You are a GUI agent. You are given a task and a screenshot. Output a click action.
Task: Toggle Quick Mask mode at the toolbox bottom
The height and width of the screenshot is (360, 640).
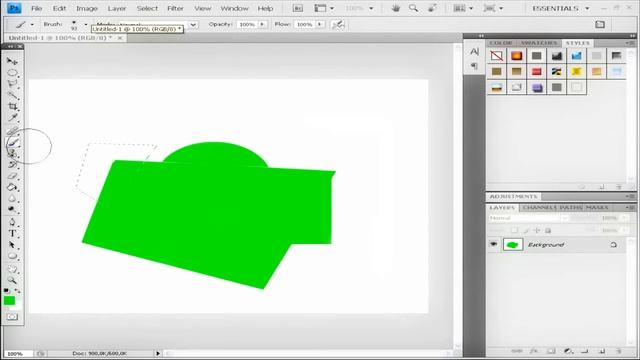pyautogui.click(x=12, y=317)
